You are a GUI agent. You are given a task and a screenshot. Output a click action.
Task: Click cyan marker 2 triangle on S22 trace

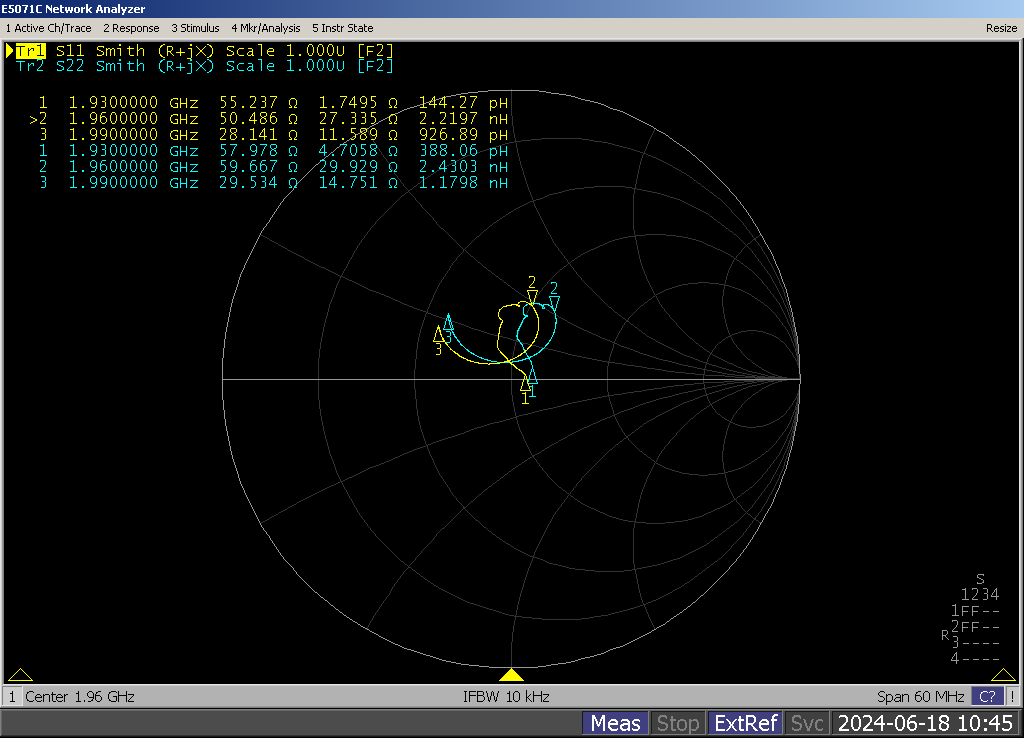pyautogui.click(x=554, y=301)
